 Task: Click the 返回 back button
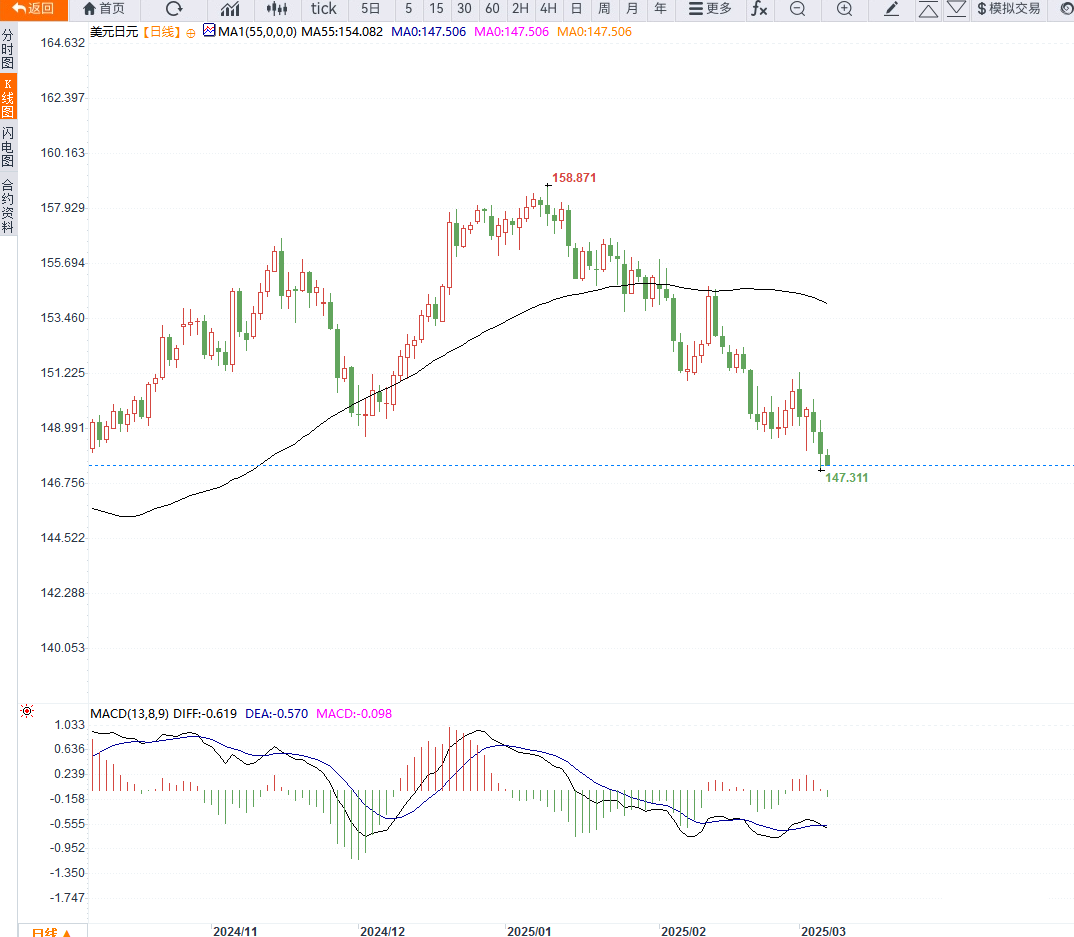(34, 9)
